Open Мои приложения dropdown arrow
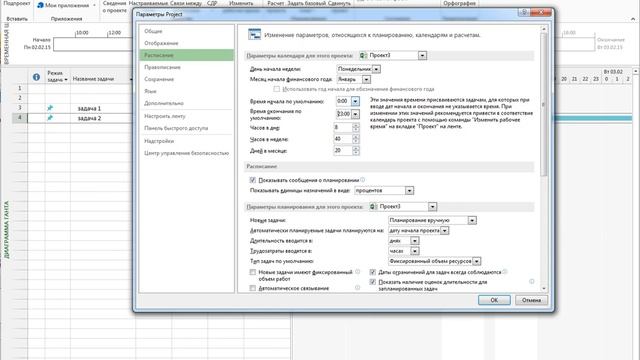640x360 pixels. (94, 5)
